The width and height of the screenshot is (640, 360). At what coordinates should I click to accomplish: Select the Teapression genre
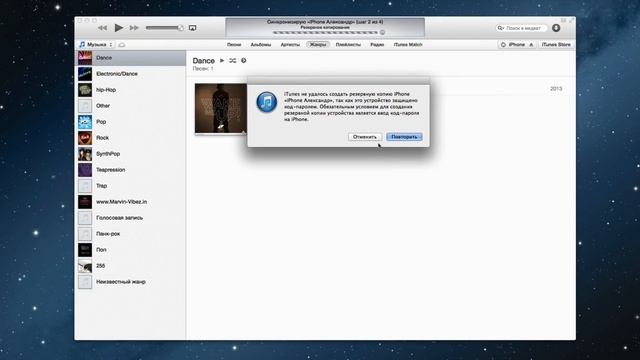coord(131,170)
